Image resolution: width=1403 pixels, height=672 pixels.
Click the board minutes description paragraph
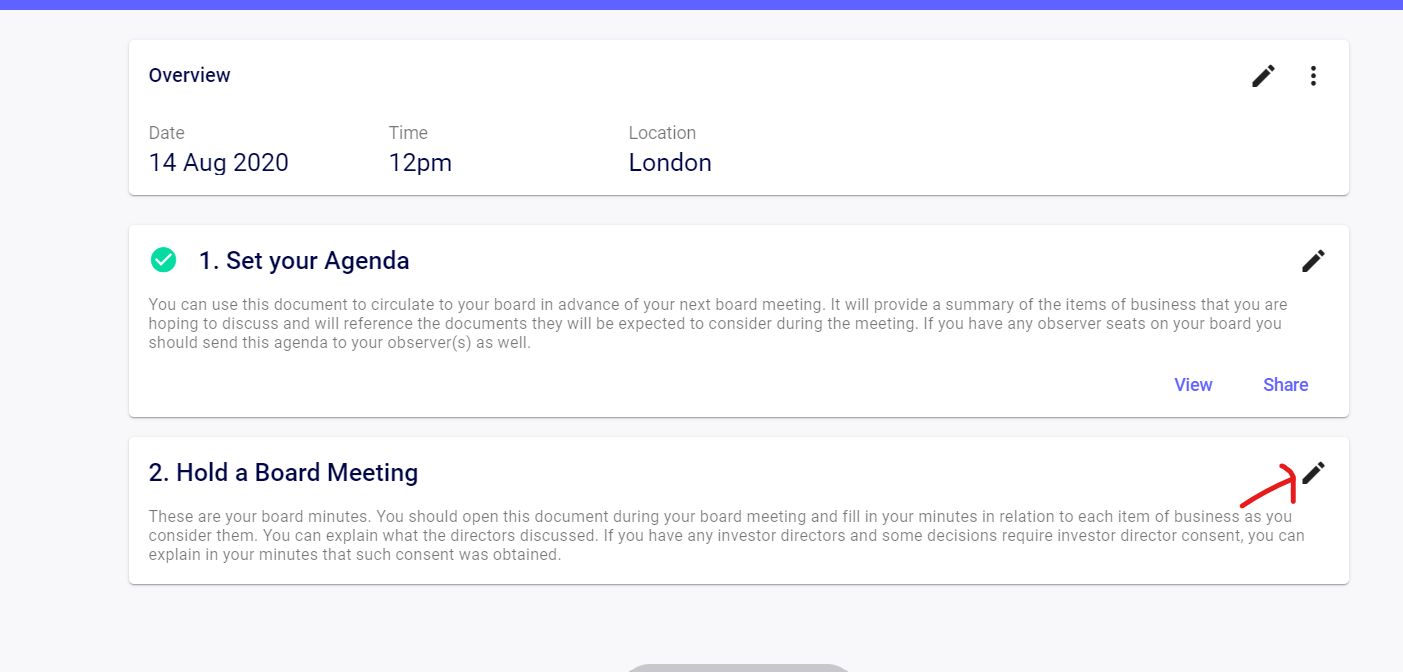727,535
